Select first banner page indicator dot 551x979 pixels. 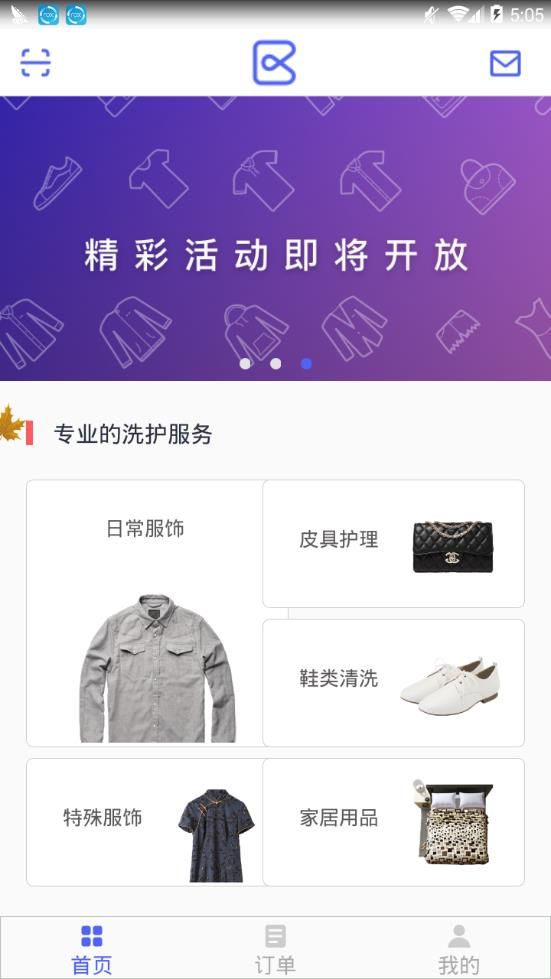tap(245, 363)
